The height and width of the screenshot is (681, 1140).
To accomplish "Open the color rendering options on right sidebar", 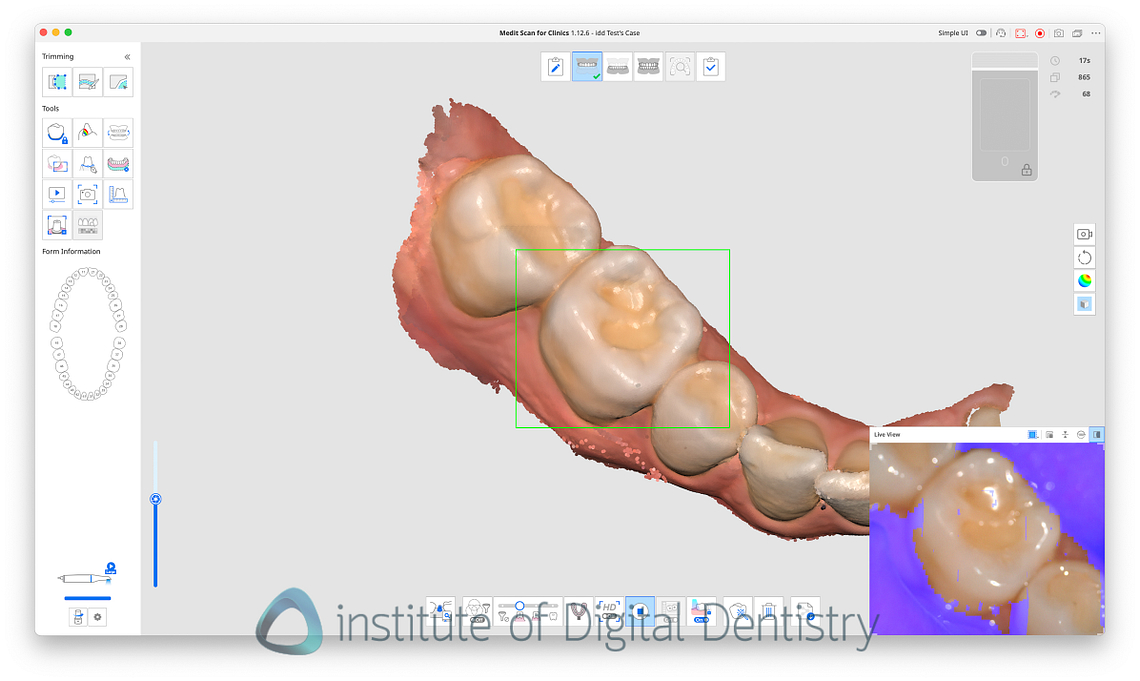I will tap(1084, 280).
